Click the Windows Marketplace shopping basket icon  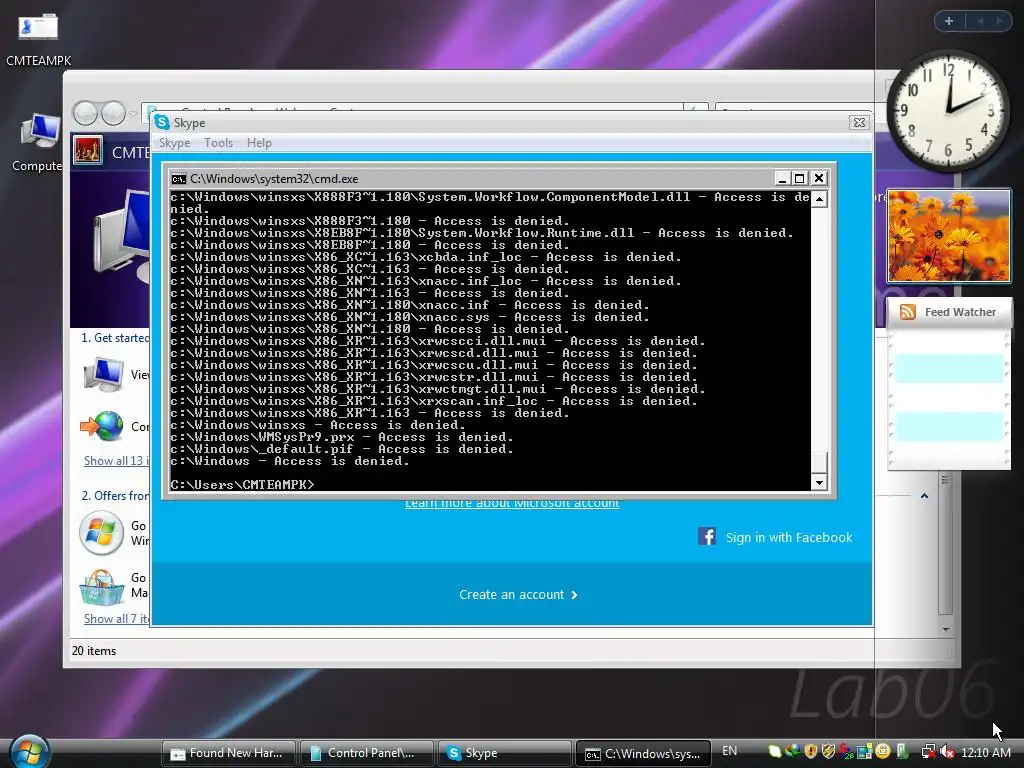[101, 587]
